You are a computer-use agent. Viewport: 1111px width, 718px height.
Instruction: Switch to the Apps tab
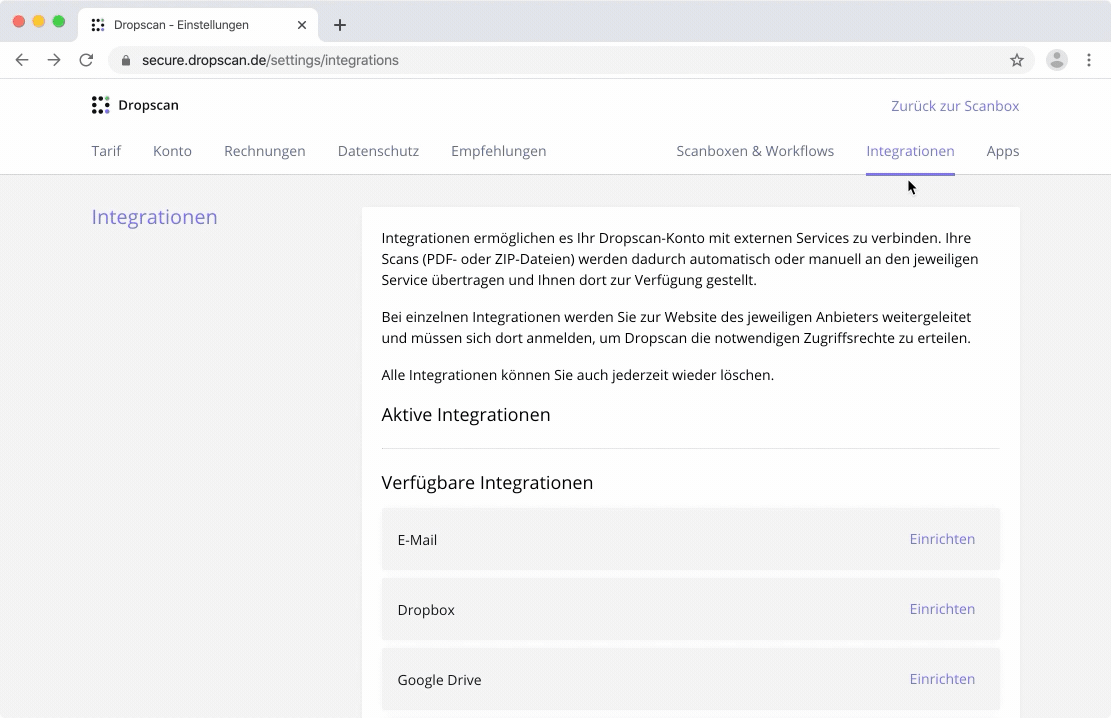click(1002, 151)
